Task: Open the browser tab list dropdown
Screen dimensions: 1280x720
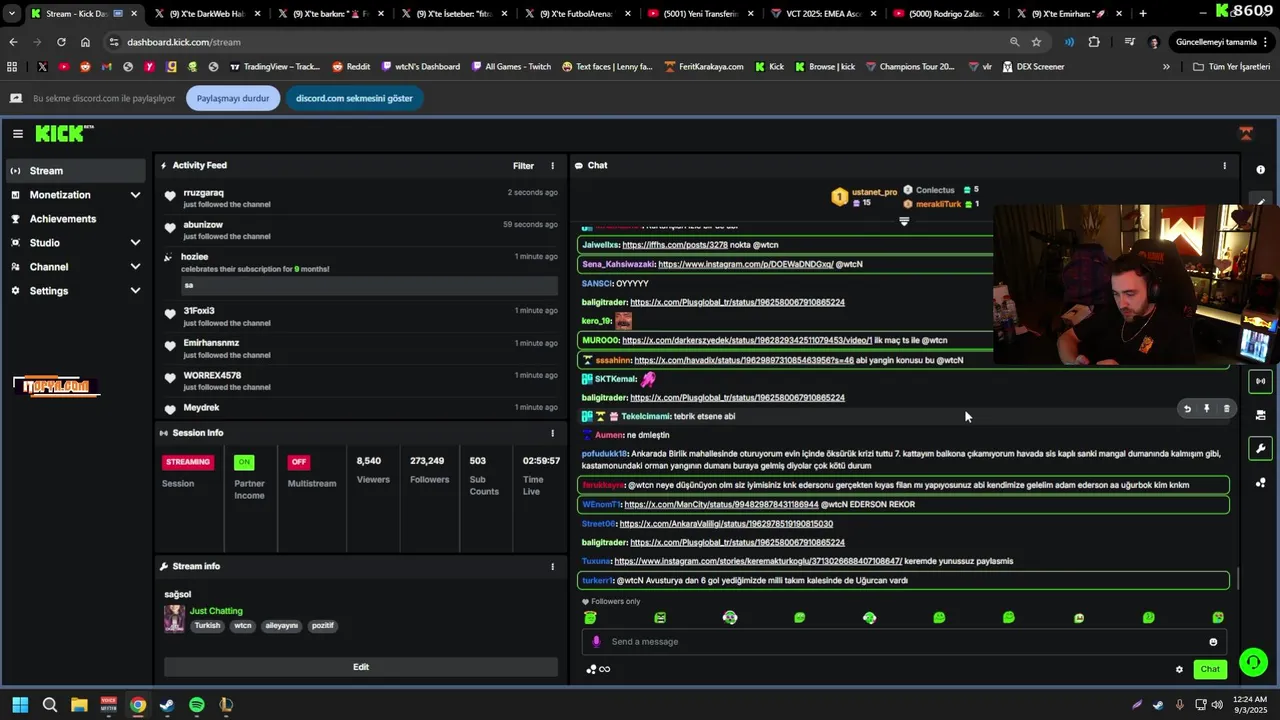Action: [x=11, y=14]
